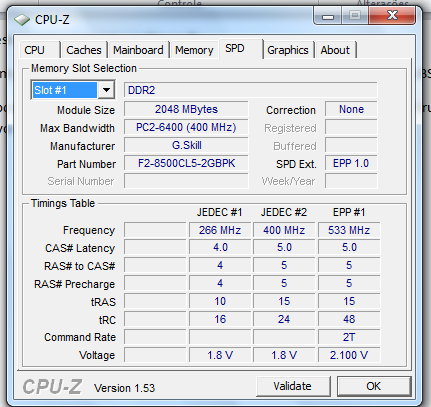Switch to the Memory tab
The width and height of the screenshot is (431, 407).
click(x=194, y=50)
